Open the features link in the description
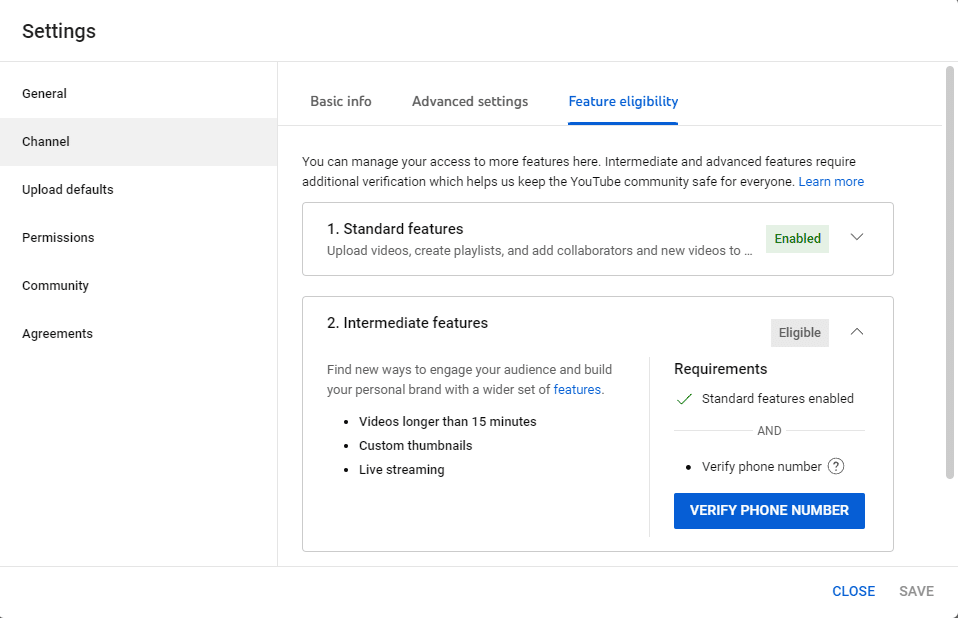958x618 pixels. [577, 390]
